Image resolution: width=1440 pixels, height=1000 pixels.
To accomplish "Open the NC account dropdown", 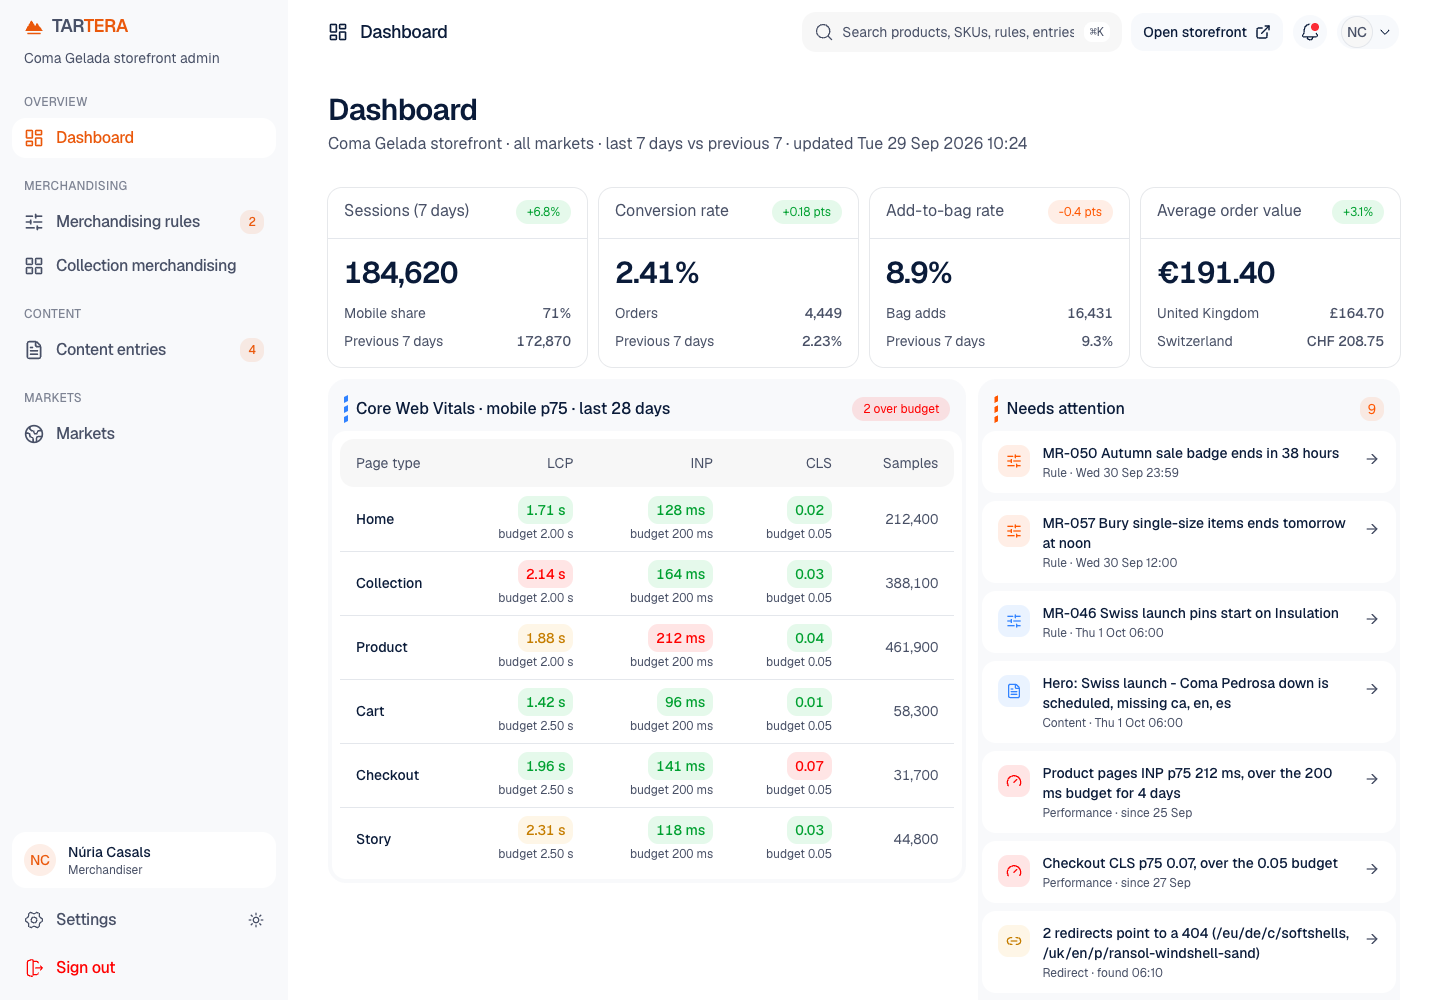I will (1368, 32).
